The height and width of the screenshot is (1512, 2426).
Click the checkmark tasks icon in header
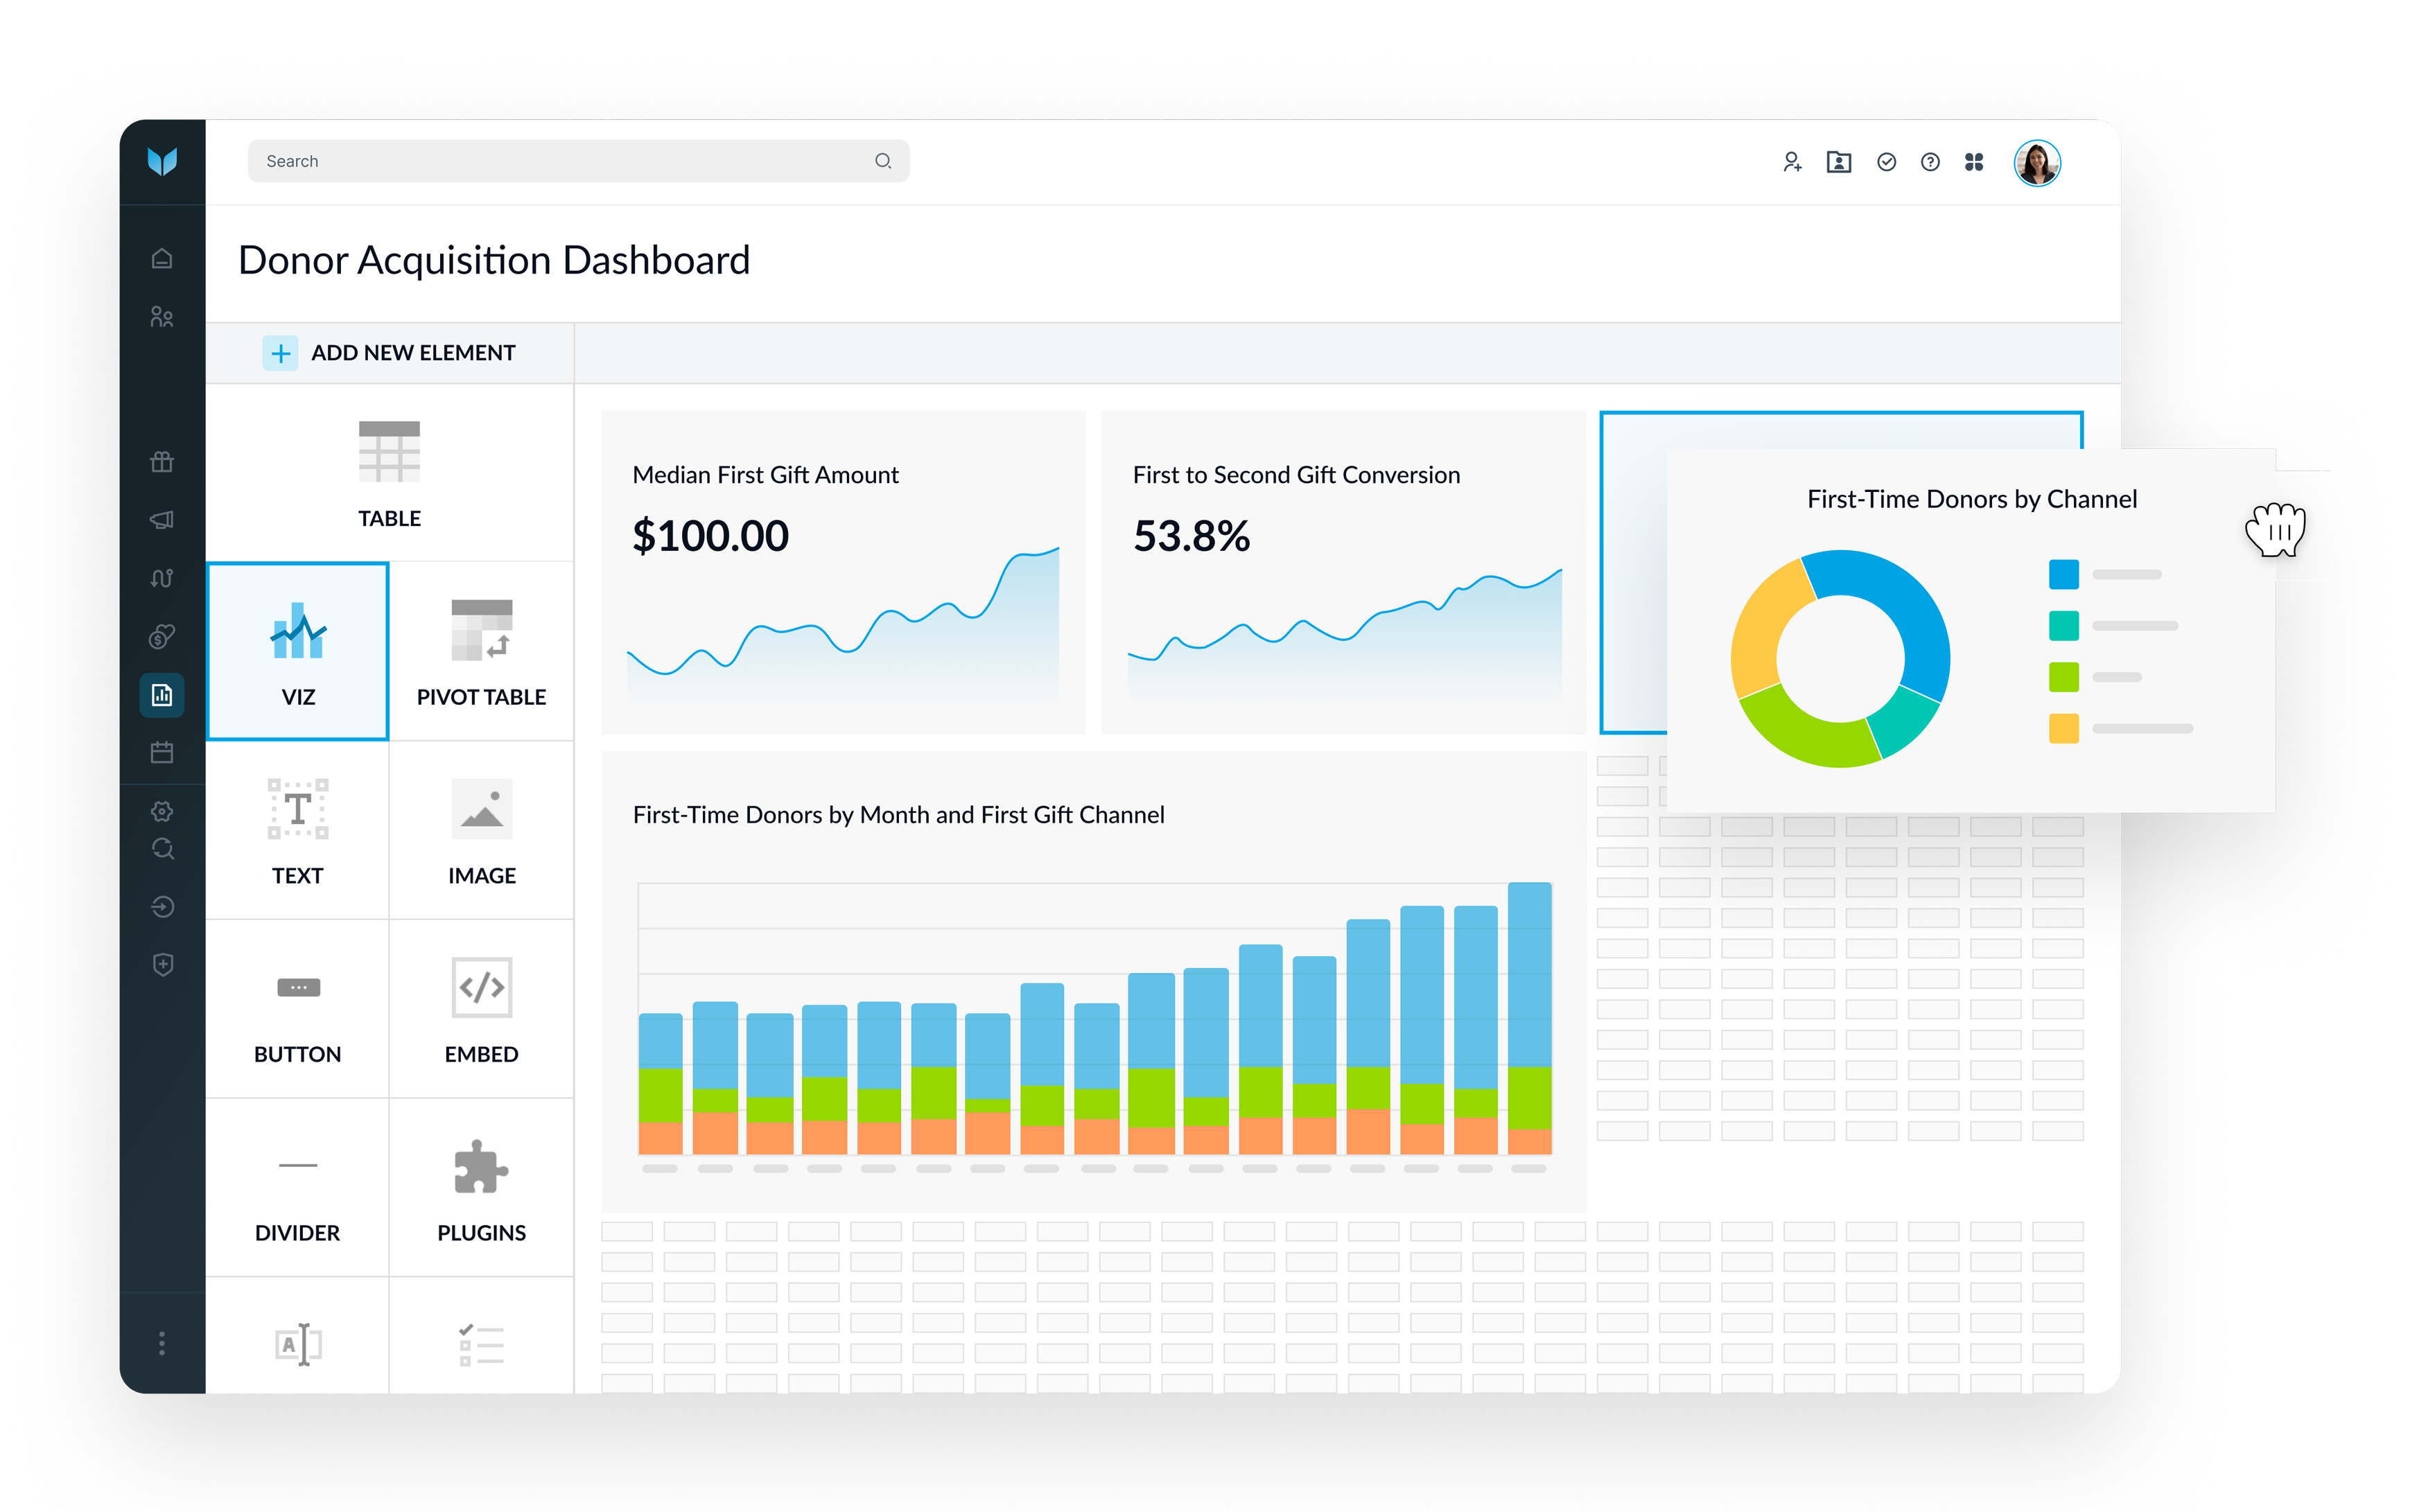coord(1886,162)
